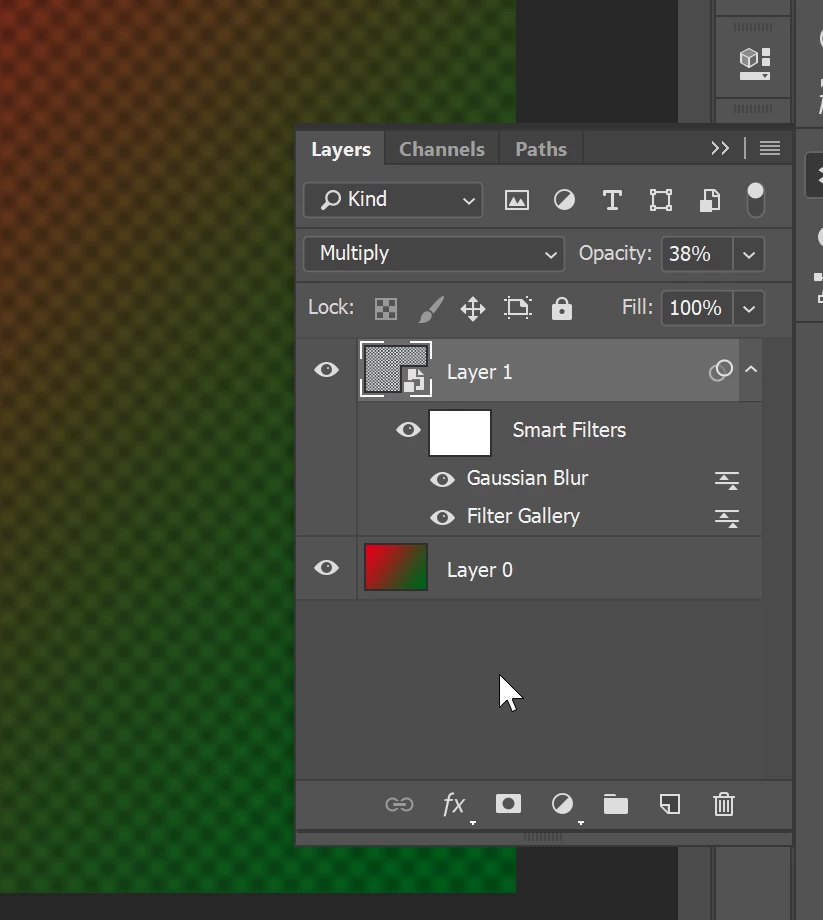Image resolution: width=823 pixels, height=920 pixels.
Task: Collapse panel with double-arrow icon
Action: tap(720, 148)
